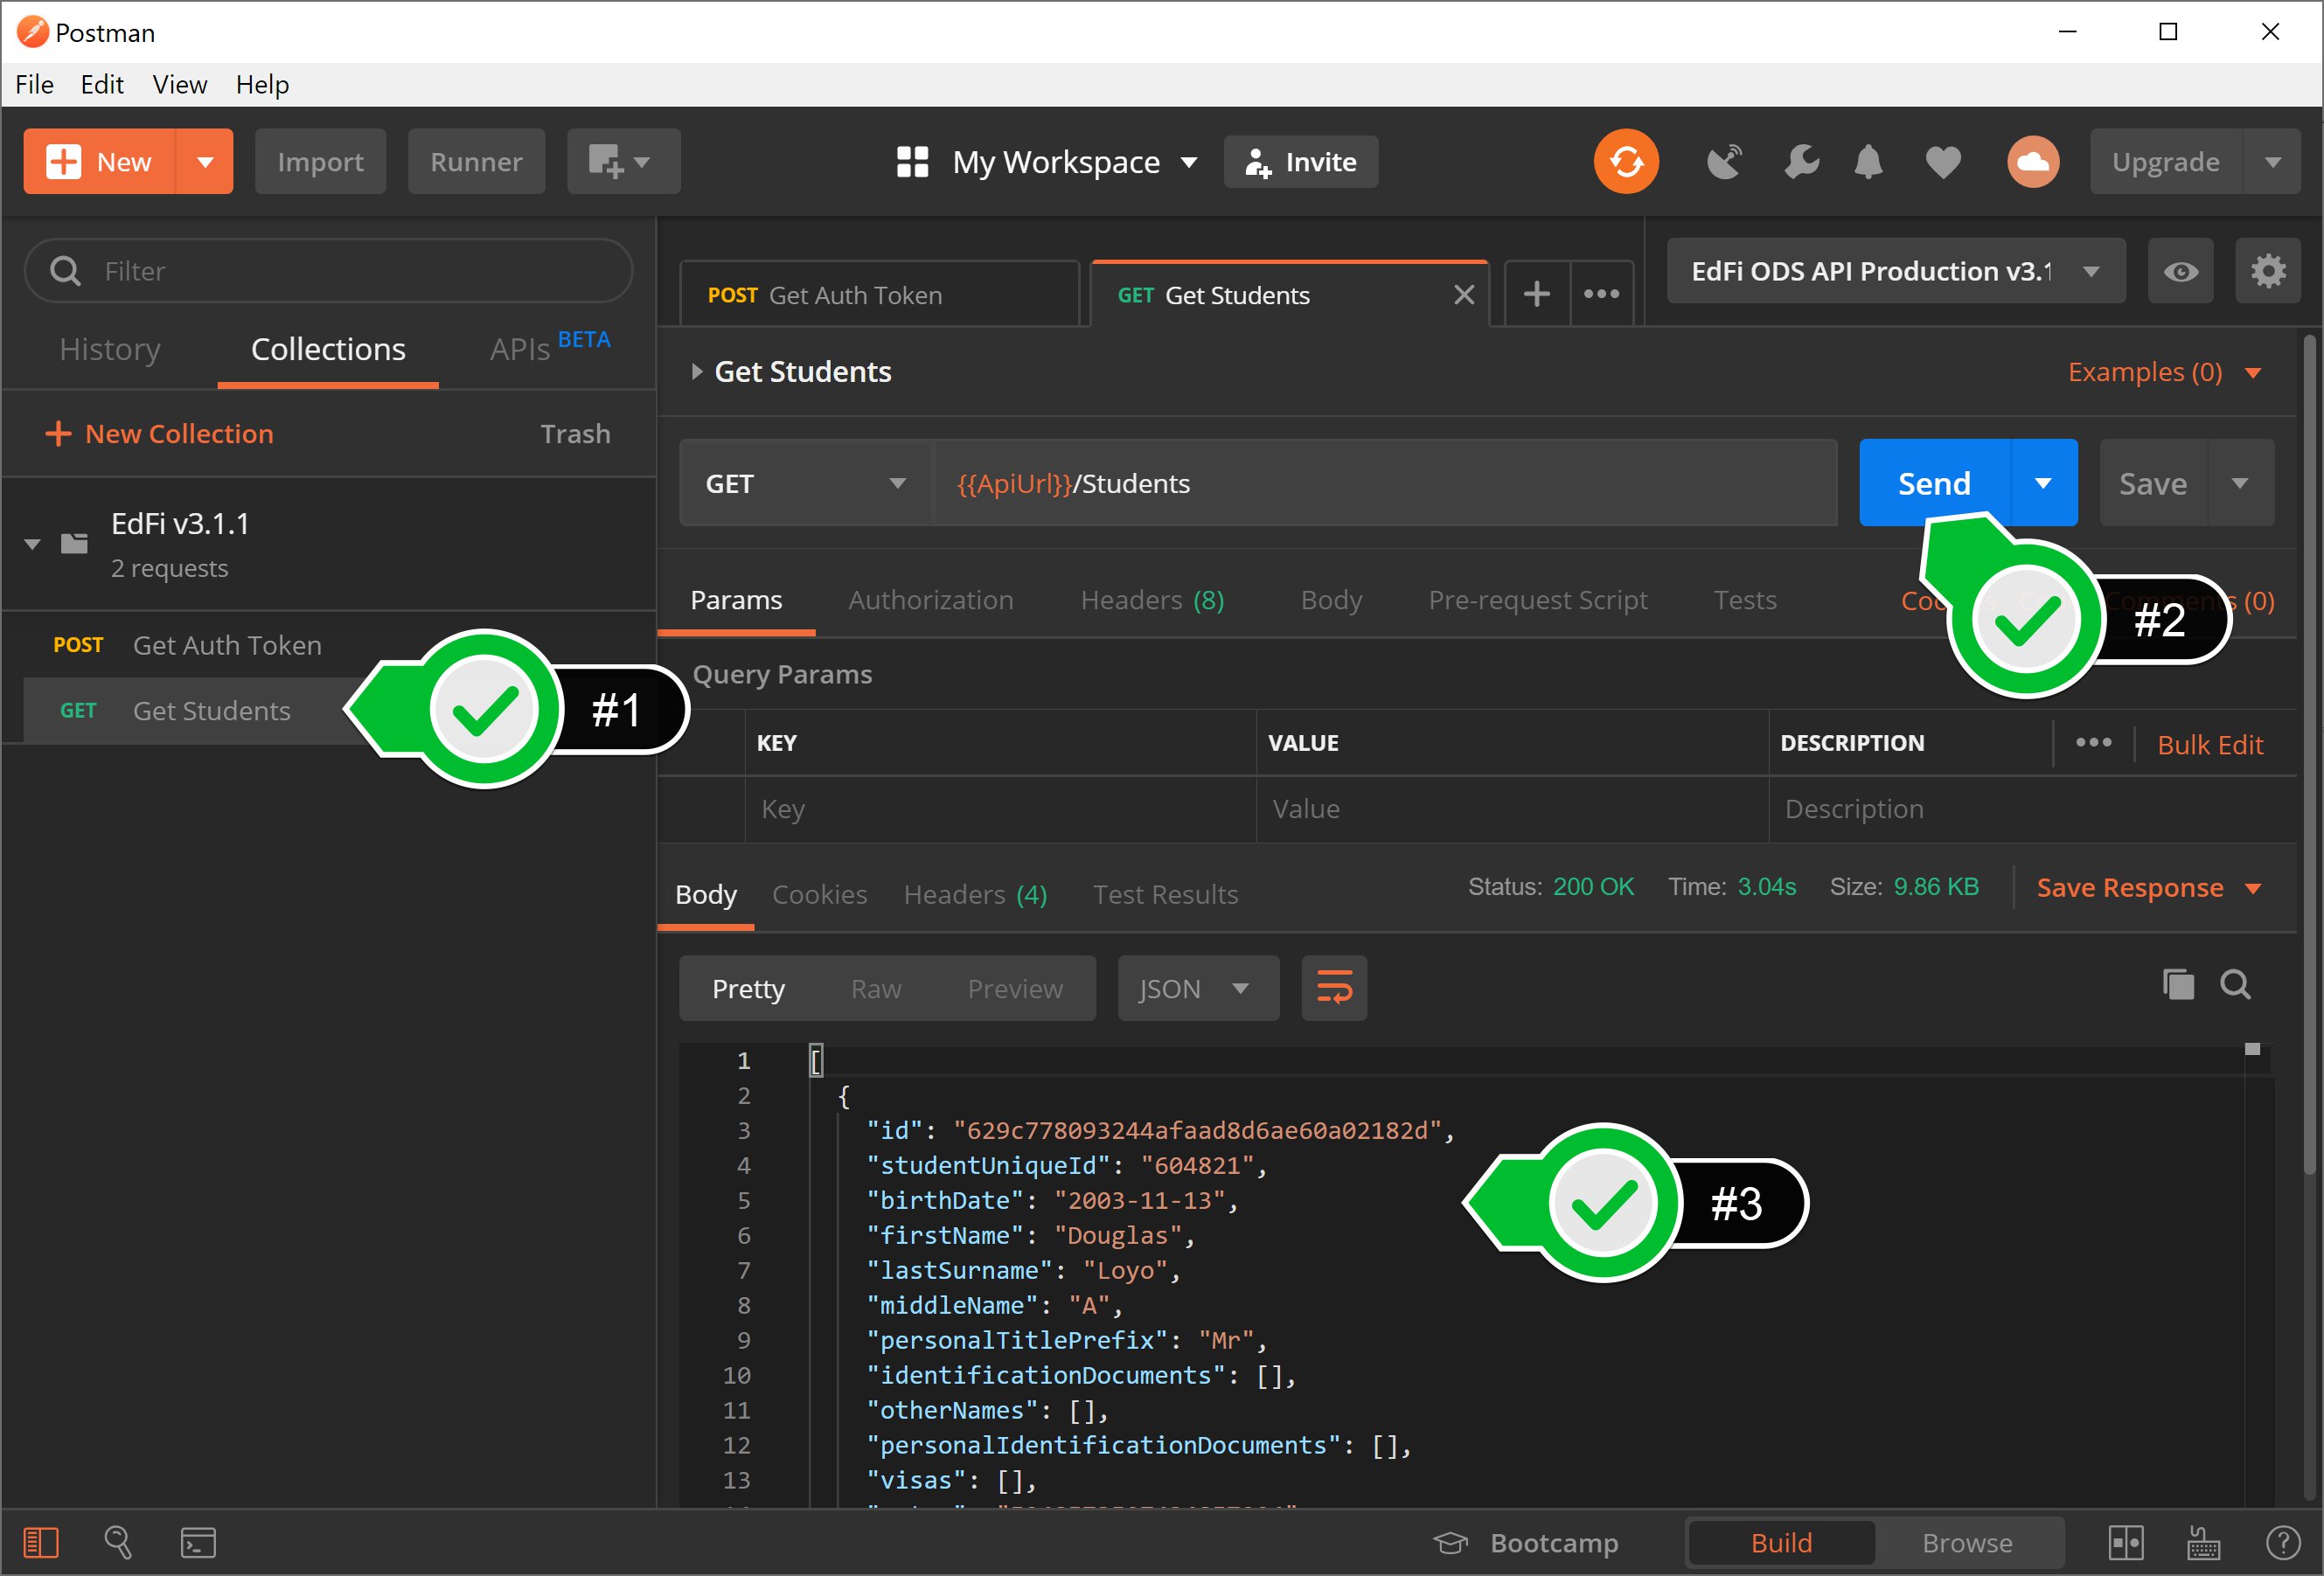Select Raw response view
This screenshot has height=1576, width=2324.
pyautogui.click(x=876, y=988)
